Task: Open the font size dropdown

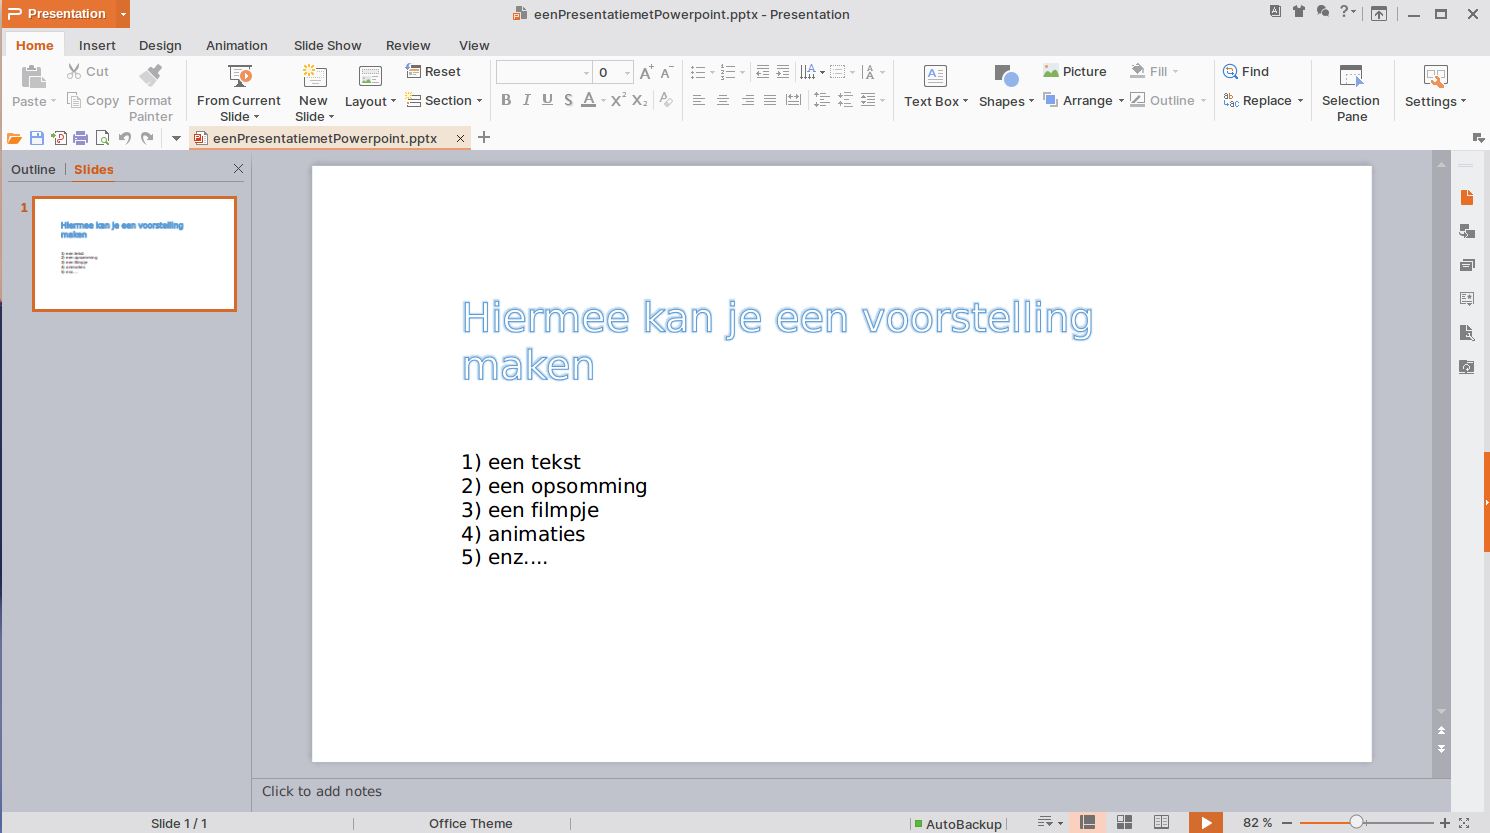Action: (627, 73)
